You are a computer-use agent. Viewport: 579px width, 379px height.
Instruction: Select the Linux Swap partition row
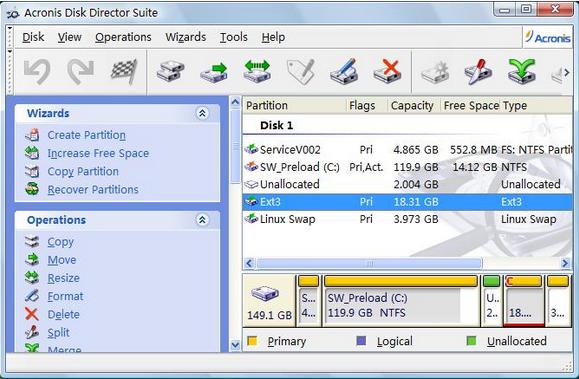coord(407,219)
